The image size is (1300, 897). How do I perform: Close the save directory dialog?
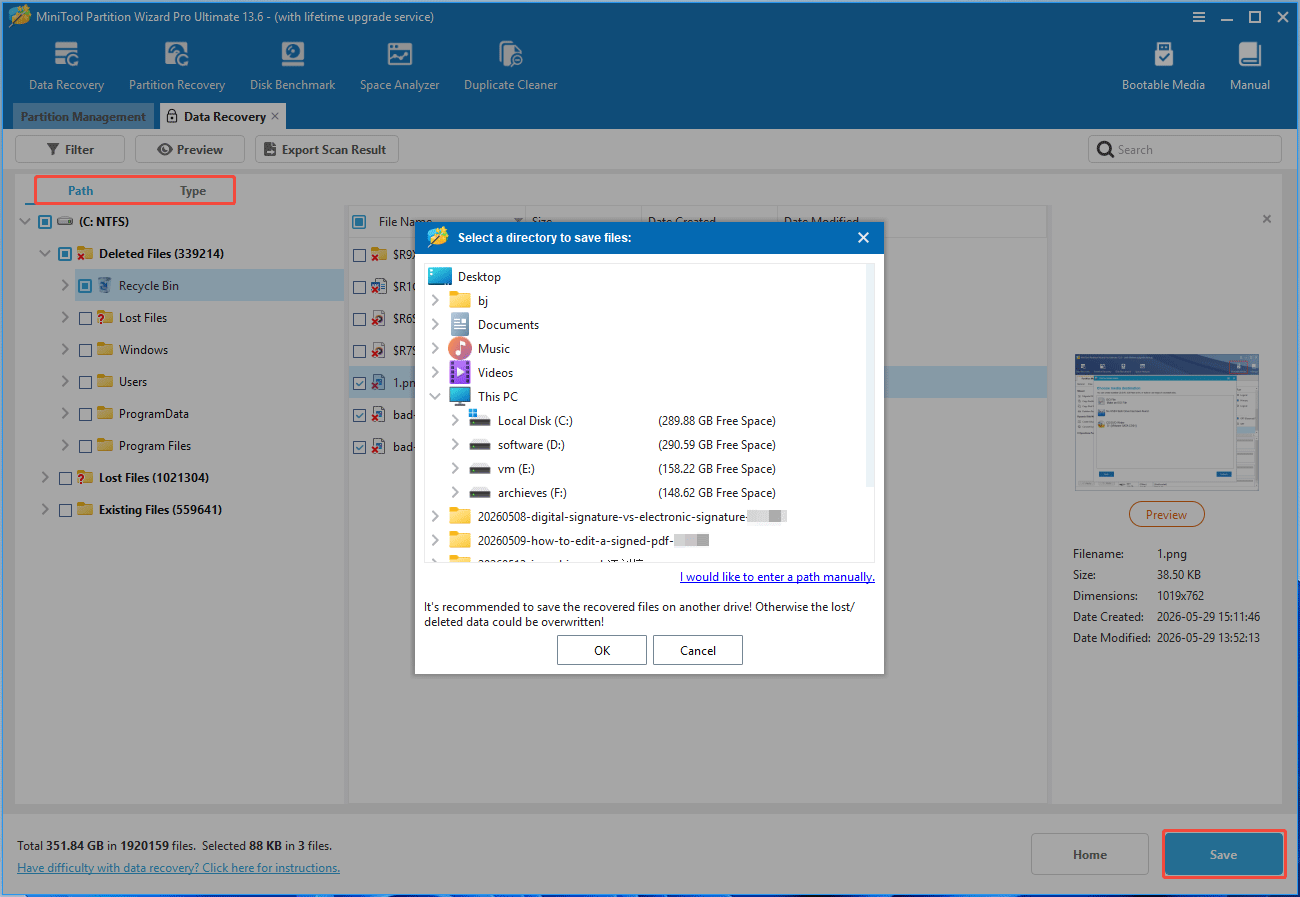coord(864,238)
